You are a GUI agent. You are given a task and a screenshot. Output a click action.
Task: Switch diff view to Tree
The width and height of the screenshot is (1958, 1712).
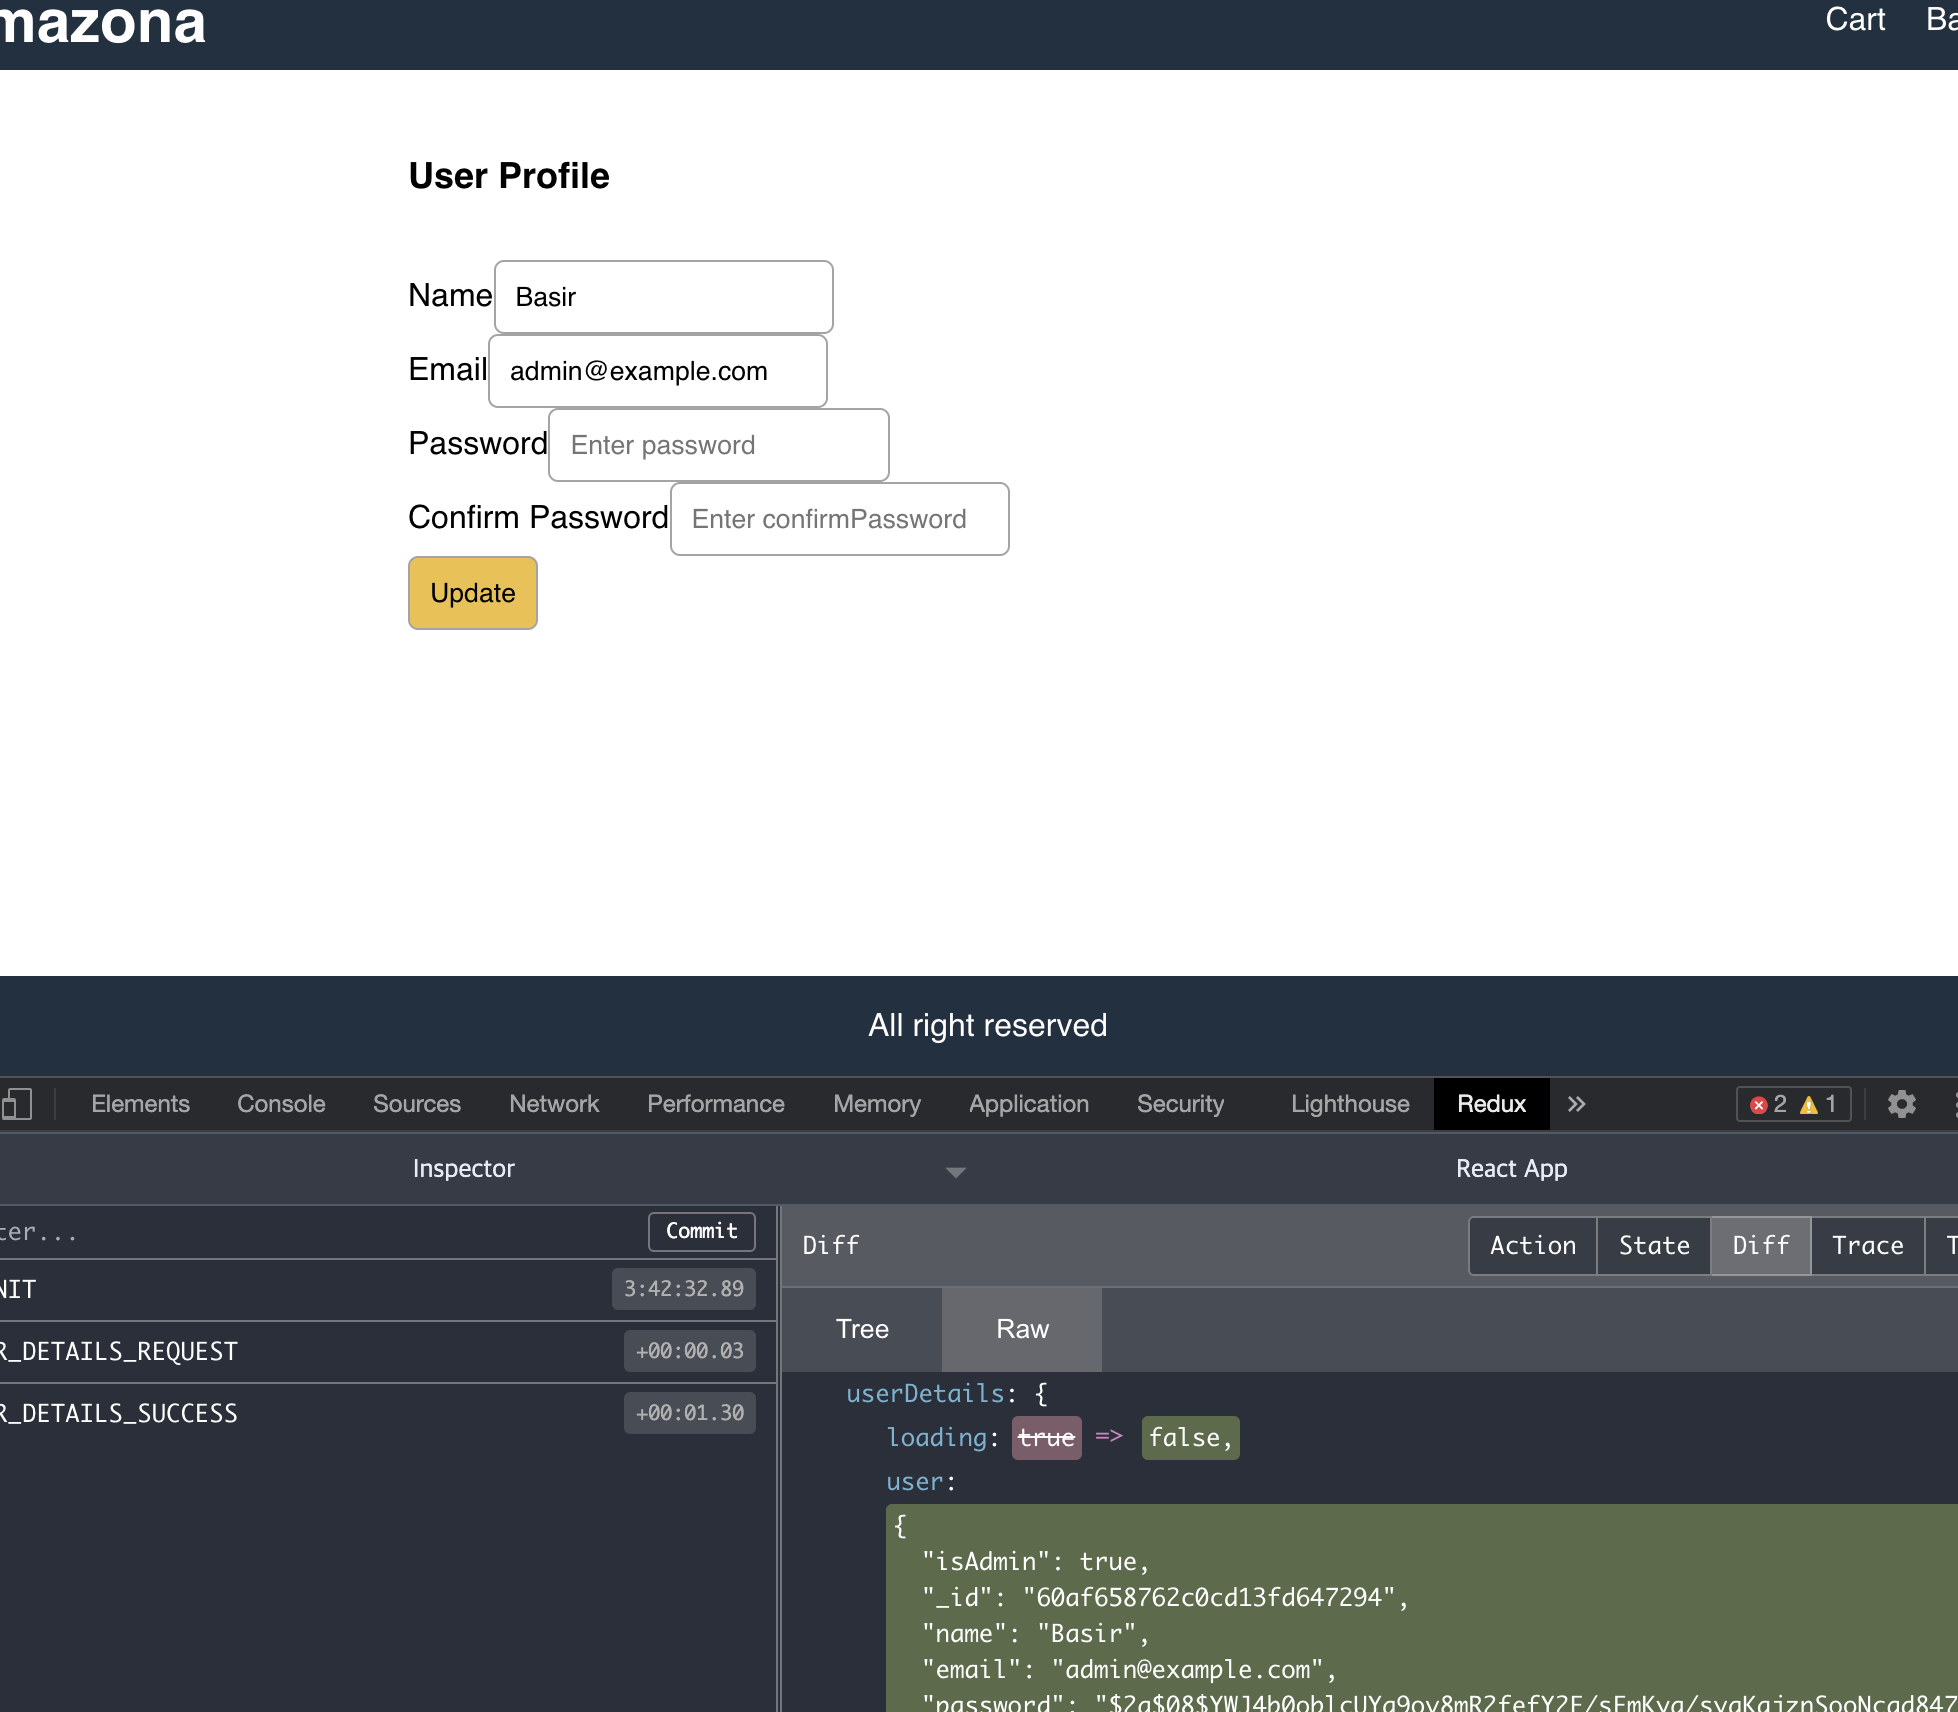click(x=861, y=1329)
